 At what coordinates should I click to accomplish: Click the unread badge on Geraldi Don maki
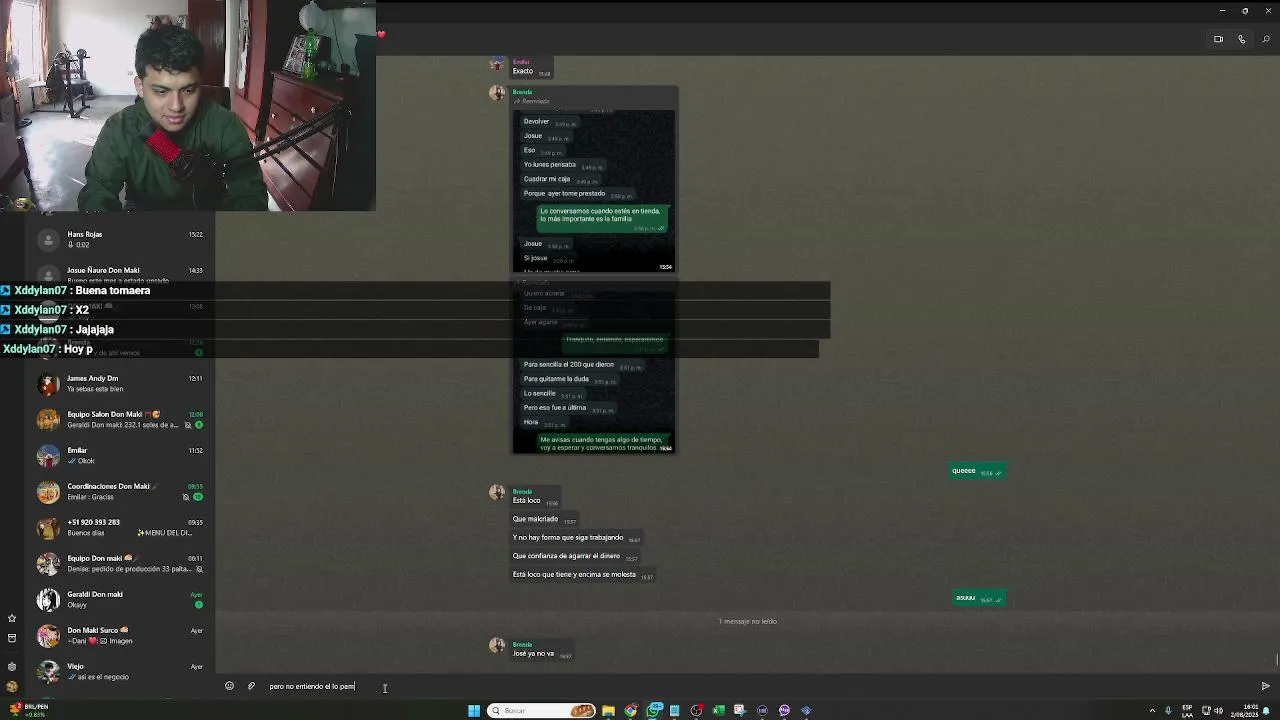[198, 605]
